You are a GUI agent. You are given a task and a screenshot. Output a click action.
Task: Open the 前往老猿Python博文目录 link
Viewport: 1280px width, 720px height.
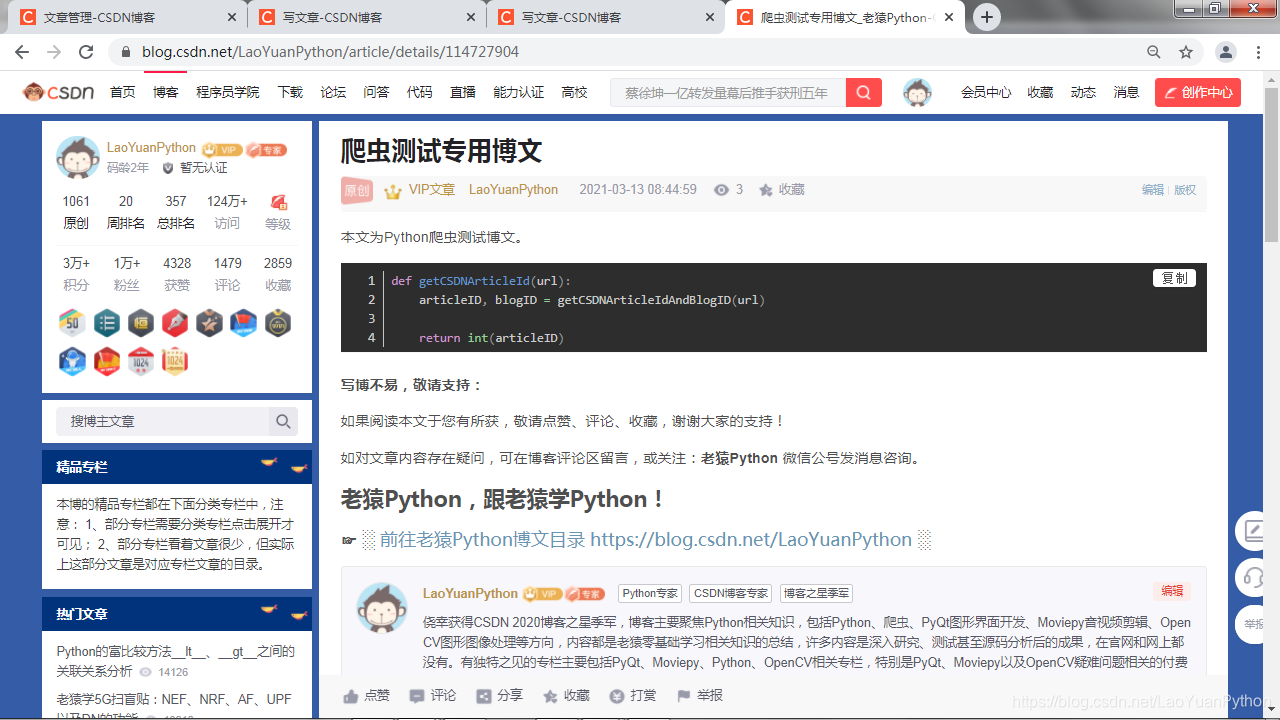tap(646, 540)
